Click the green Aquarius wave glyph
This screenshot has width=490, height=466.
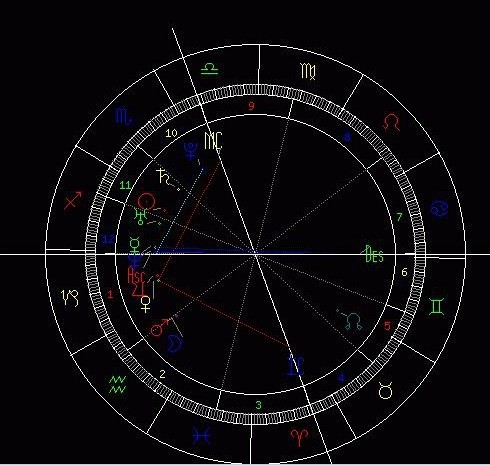(x=118, y=385)
